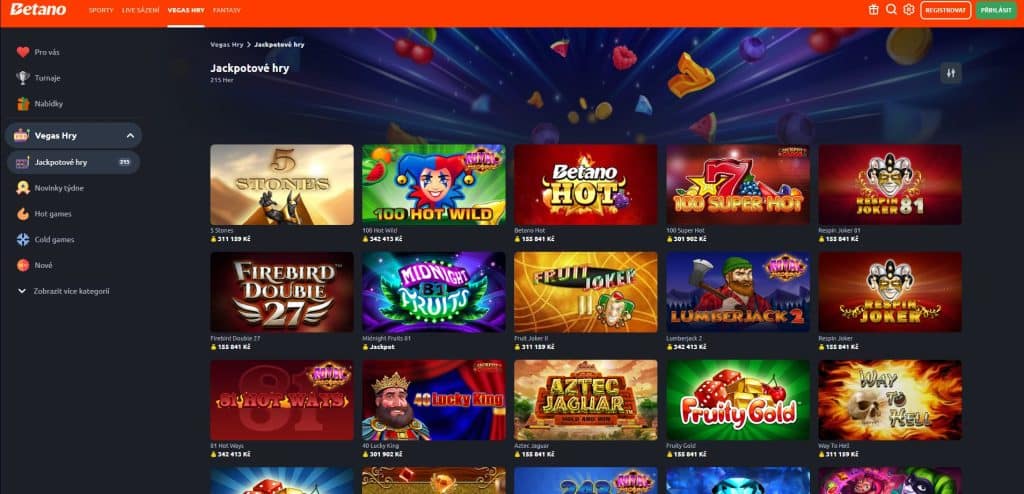
Task: Open the settings gear icon
Action: coord(908,10)
